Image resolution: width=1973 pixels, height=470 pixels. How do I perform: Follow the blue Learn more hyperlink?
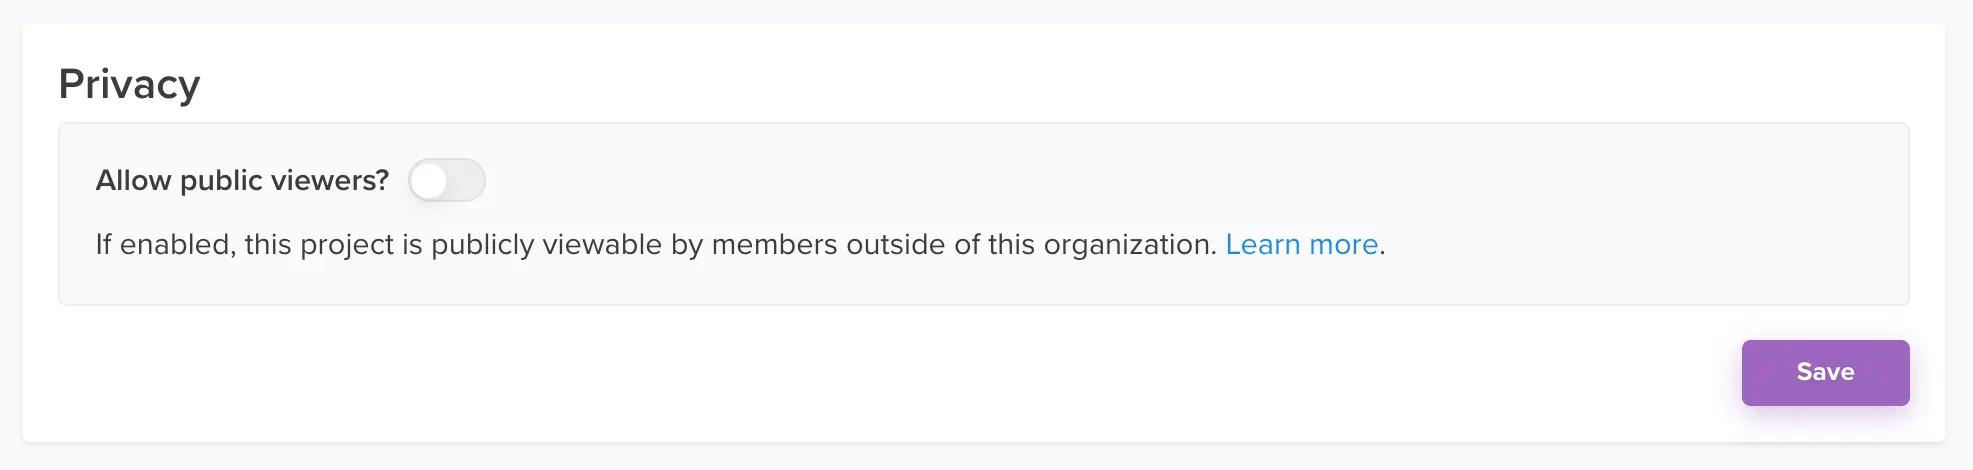pyautogui.click(x=1301, y=245)
